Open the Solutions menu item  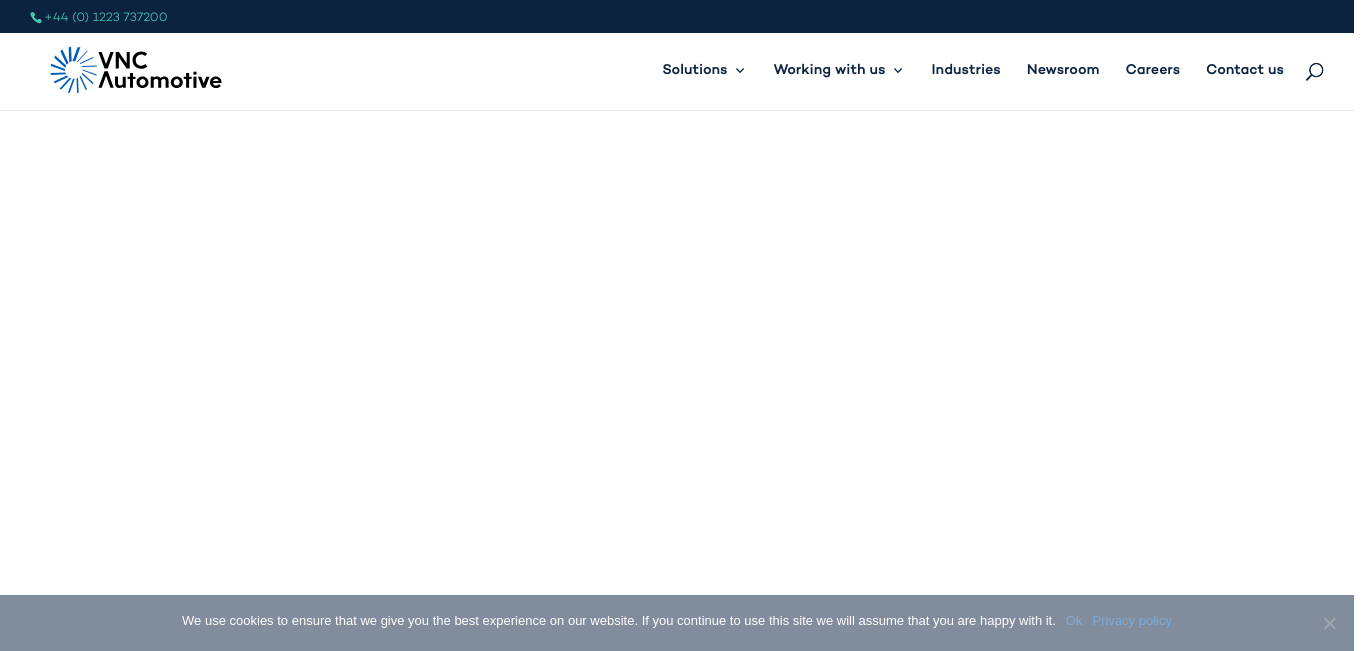[694, 70]
